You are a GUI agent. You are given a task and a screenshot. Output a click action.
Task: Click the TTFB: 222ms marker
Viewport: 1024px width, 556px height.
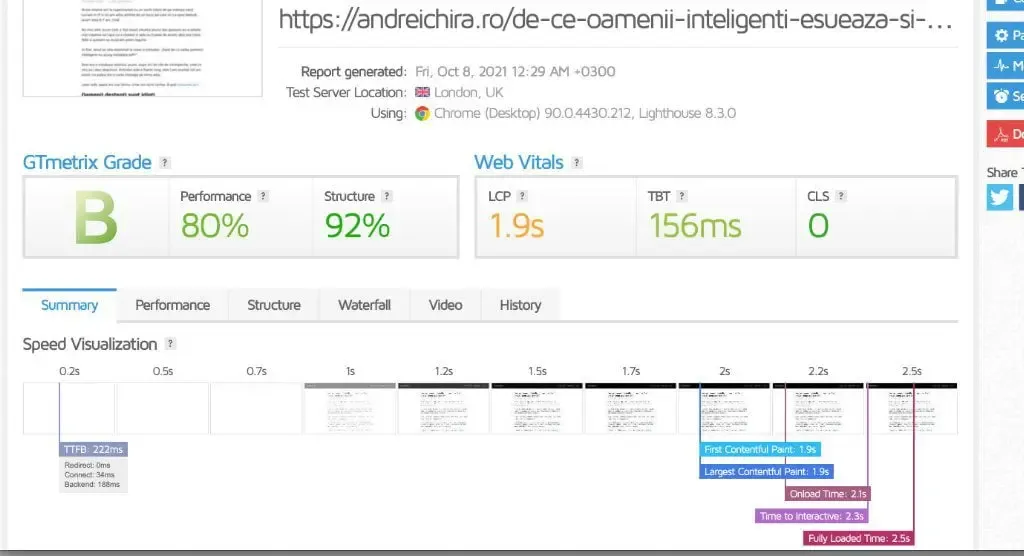[93, 450]
